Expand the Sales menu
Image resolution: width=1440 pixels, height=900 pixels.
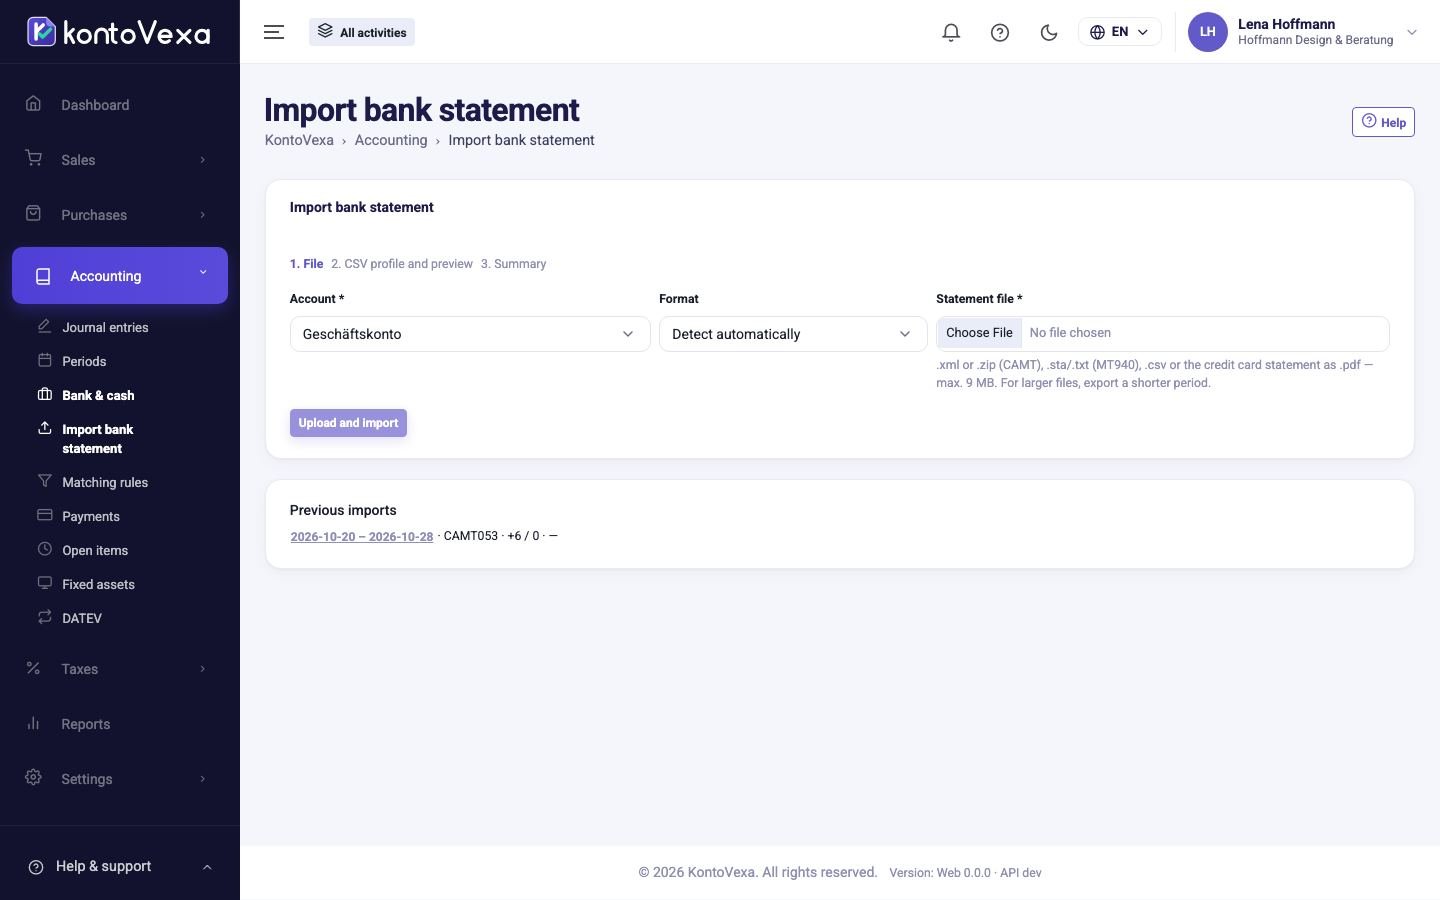click(x=120, y=160)
